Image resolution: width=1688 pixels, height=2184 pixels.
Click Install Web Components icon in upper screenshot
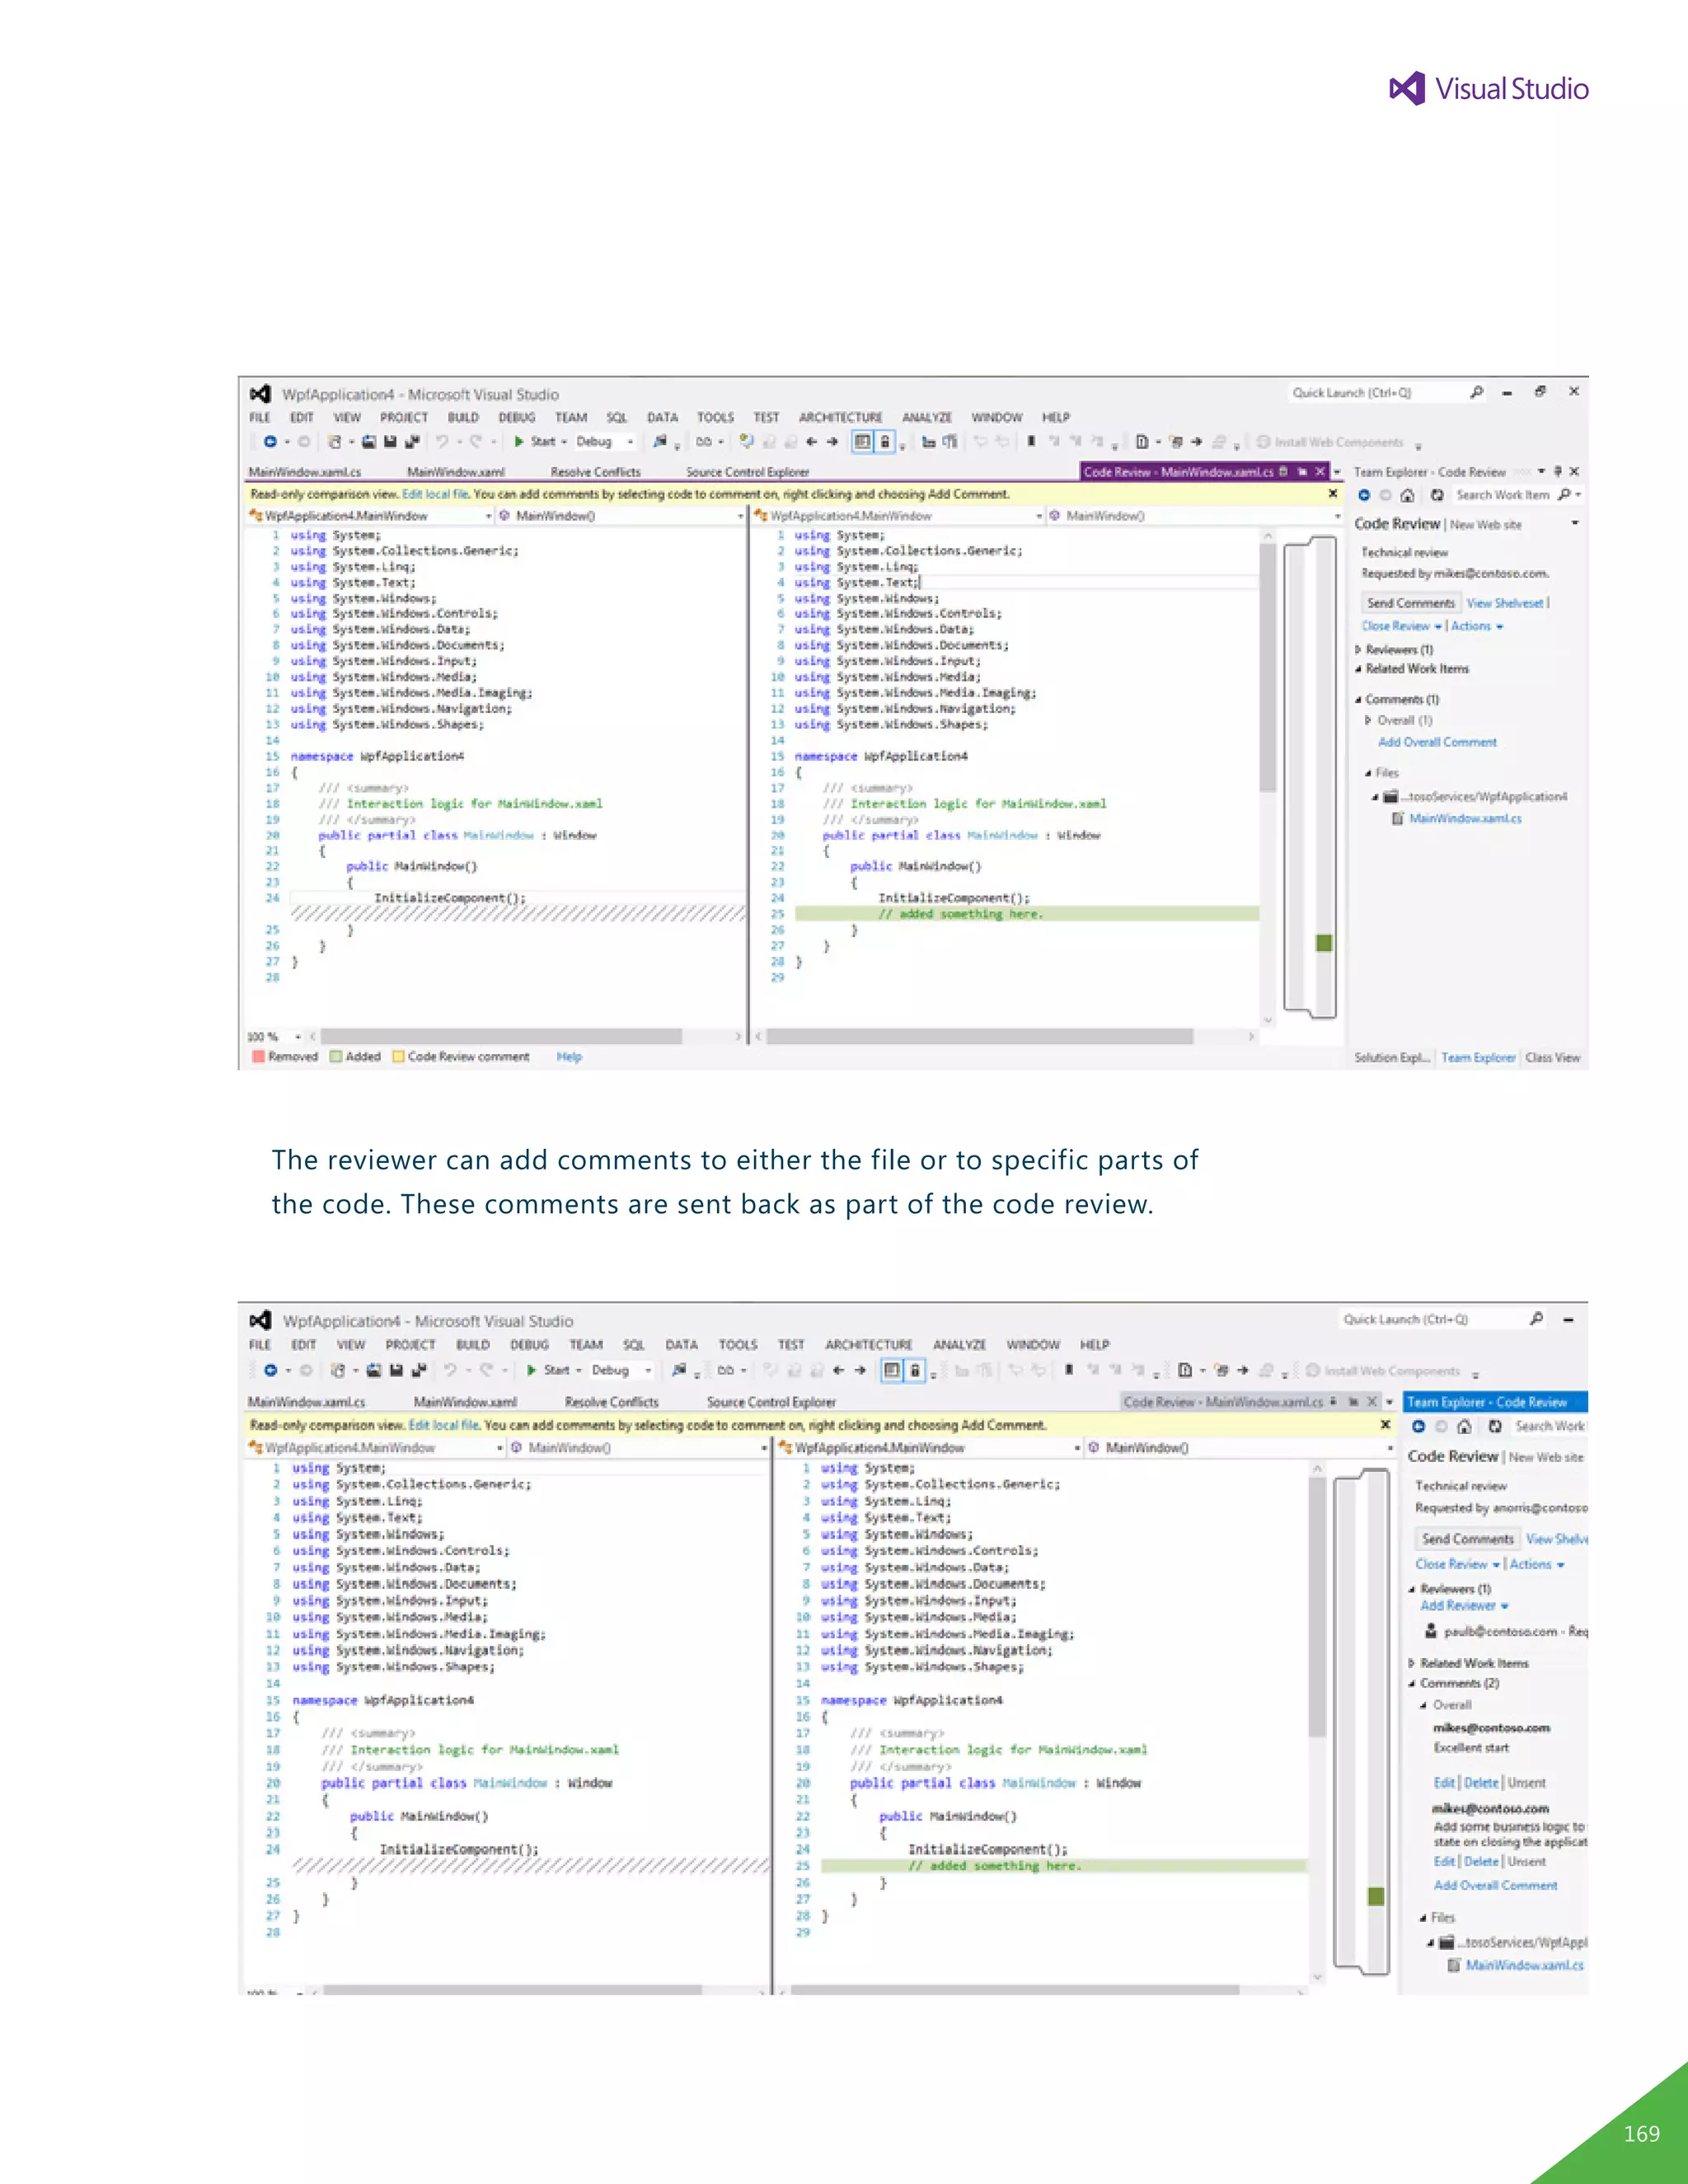(x=1263, y=442)
